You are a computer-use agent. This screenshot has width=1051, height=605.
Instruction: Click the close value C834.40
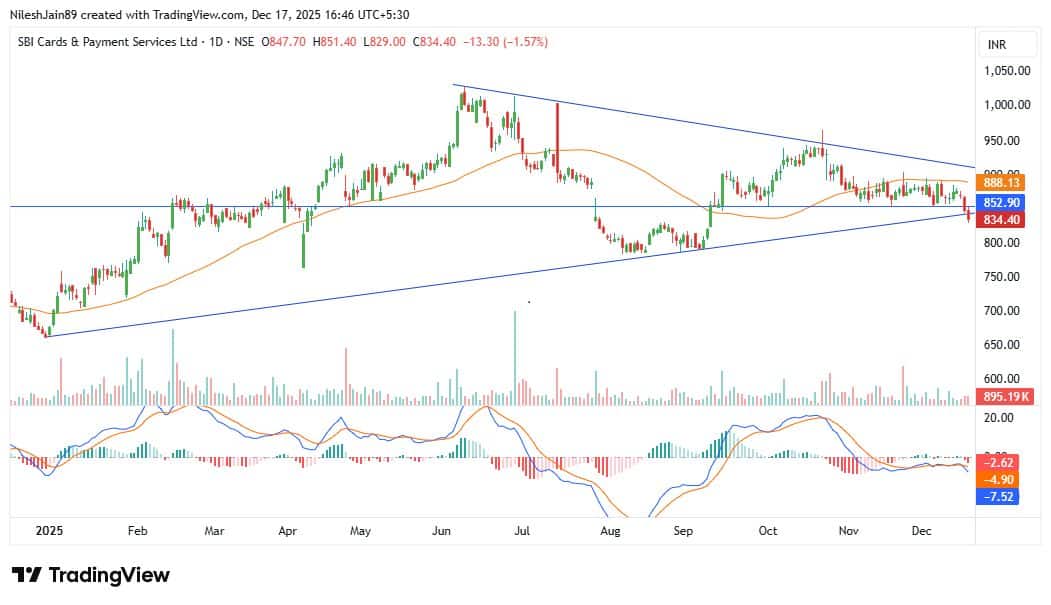click(x=434, y=42)
